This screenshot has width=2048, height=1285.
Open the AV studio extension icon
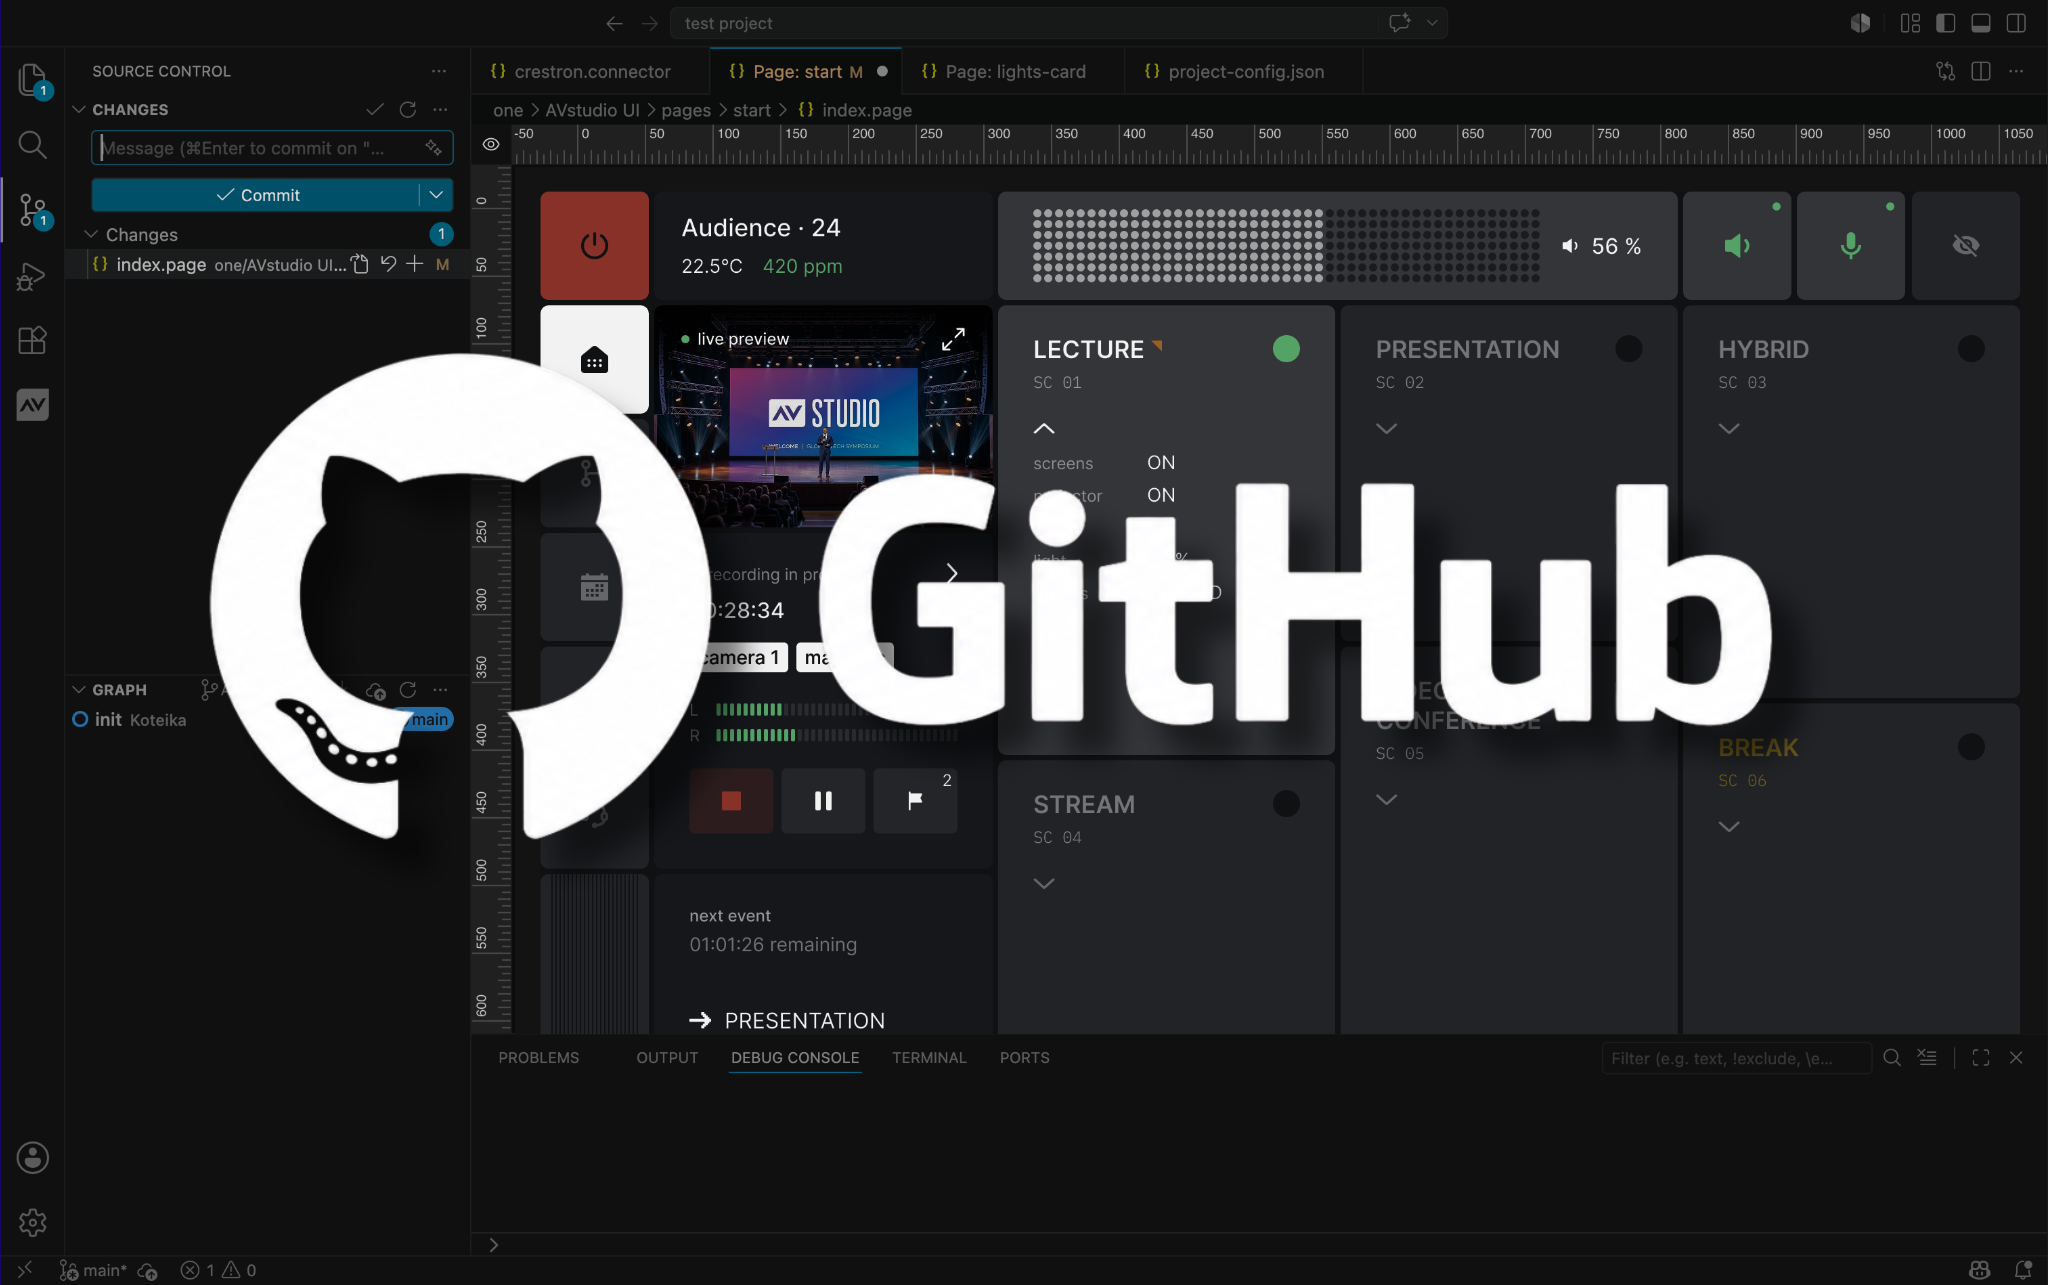[32, 405]
